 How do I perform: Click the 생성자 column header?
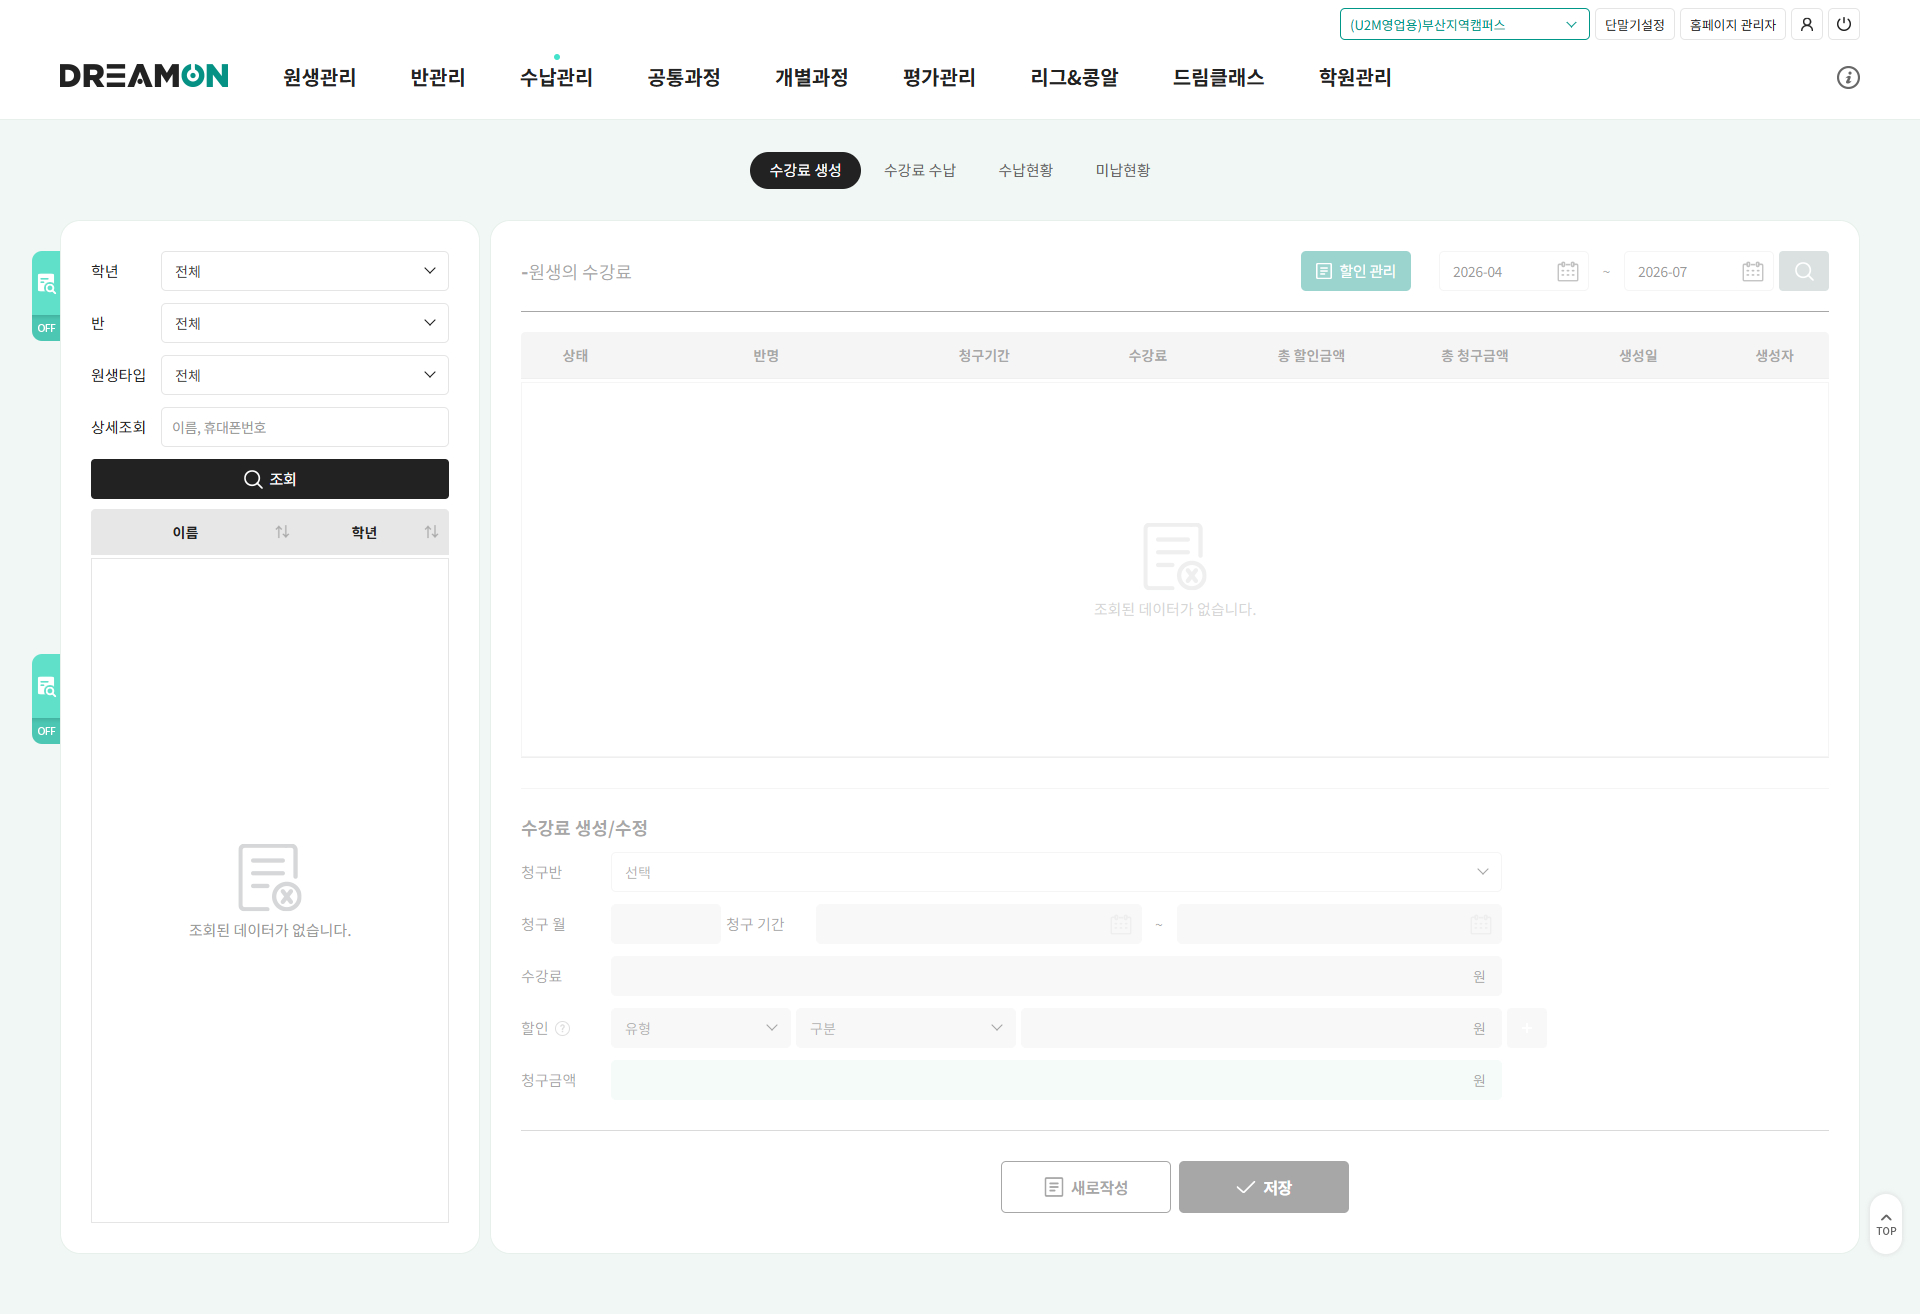(x=1775, y=355)
